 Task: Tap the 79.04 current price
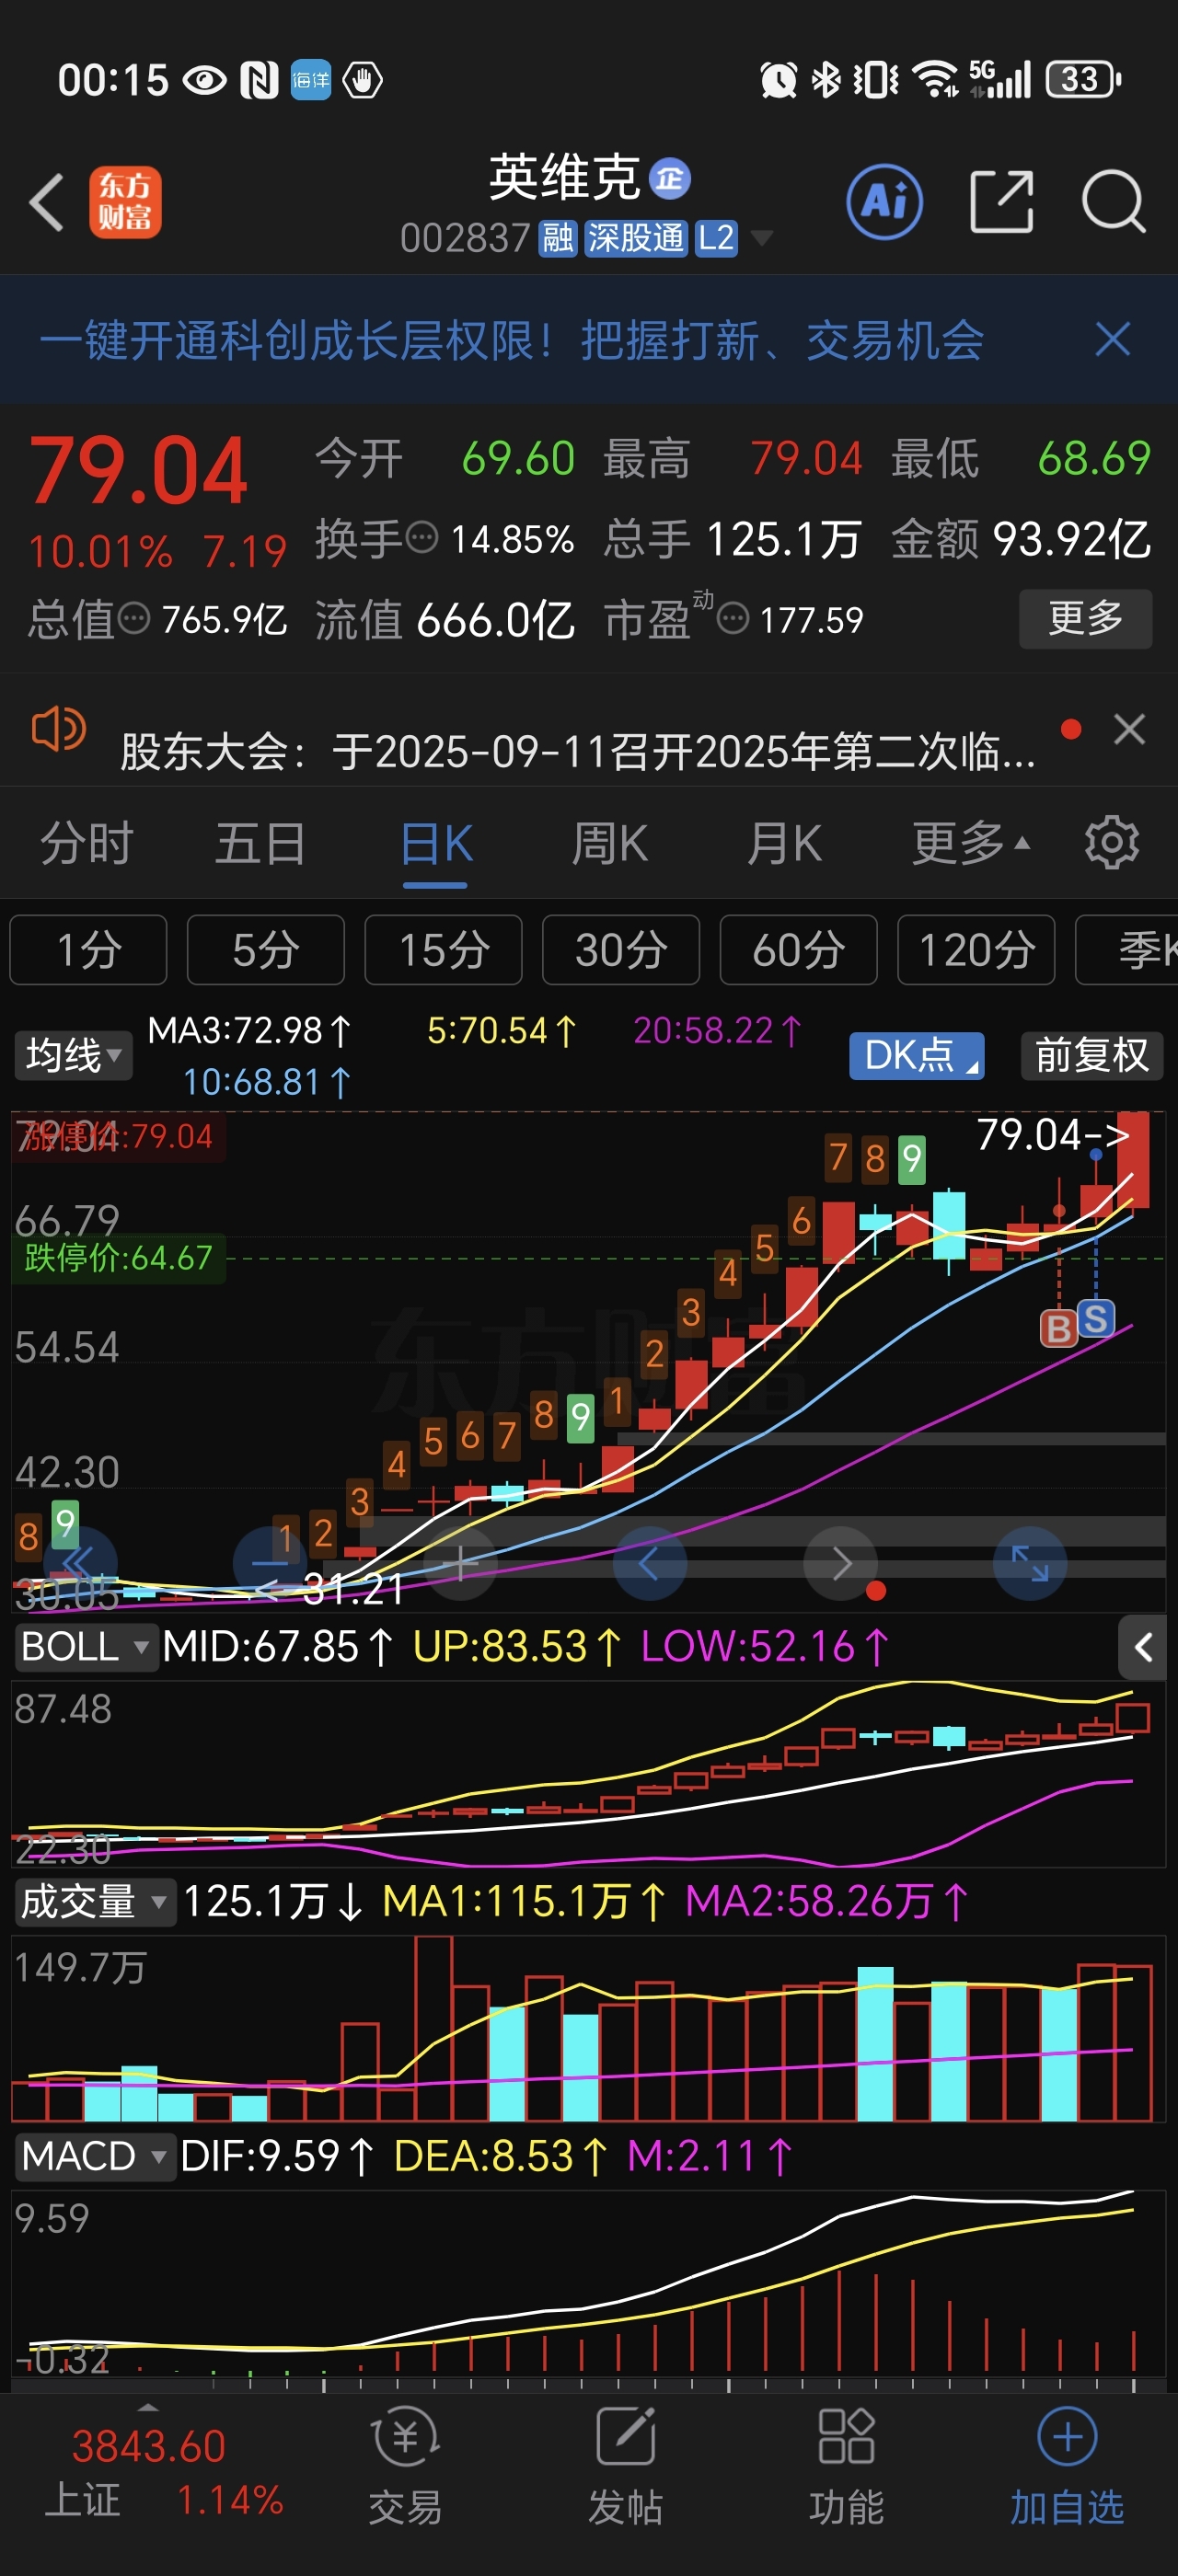138,471
